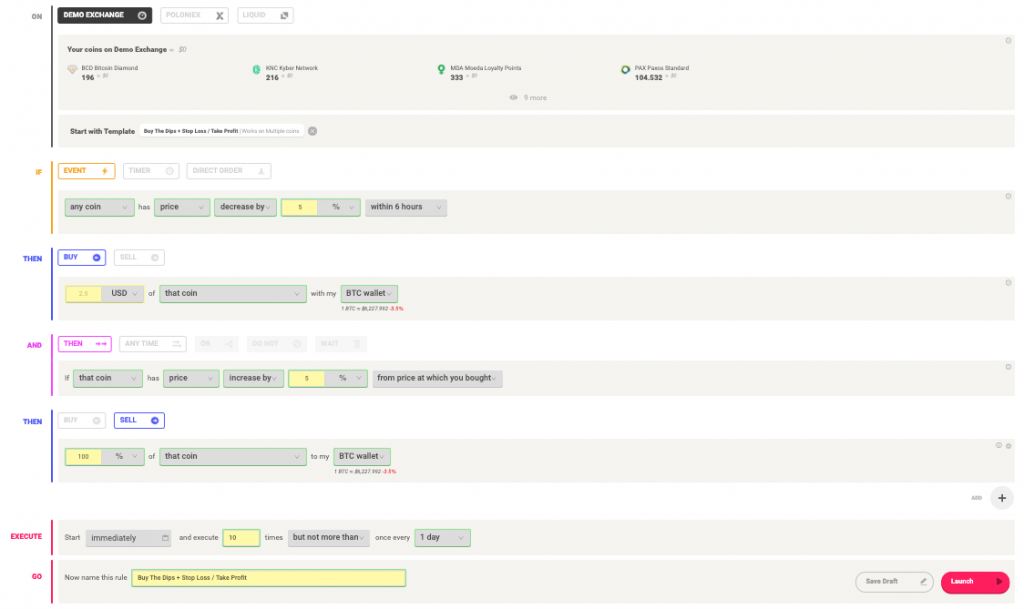Screen dimensions: 1024x609
Task: Click the options icon of the IF condition
Action: click(1008, 196)
